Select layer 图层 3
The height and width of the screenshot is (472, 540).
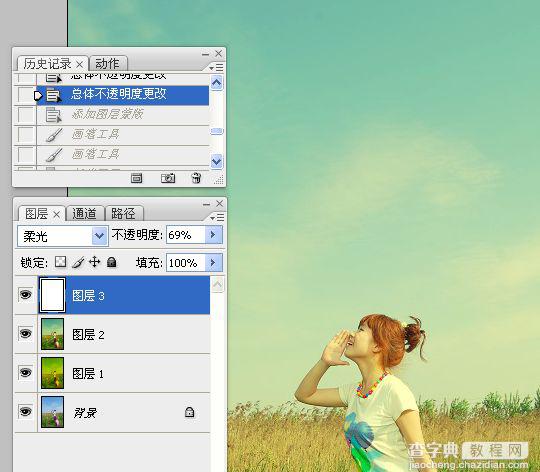click(x=123, y=295)
